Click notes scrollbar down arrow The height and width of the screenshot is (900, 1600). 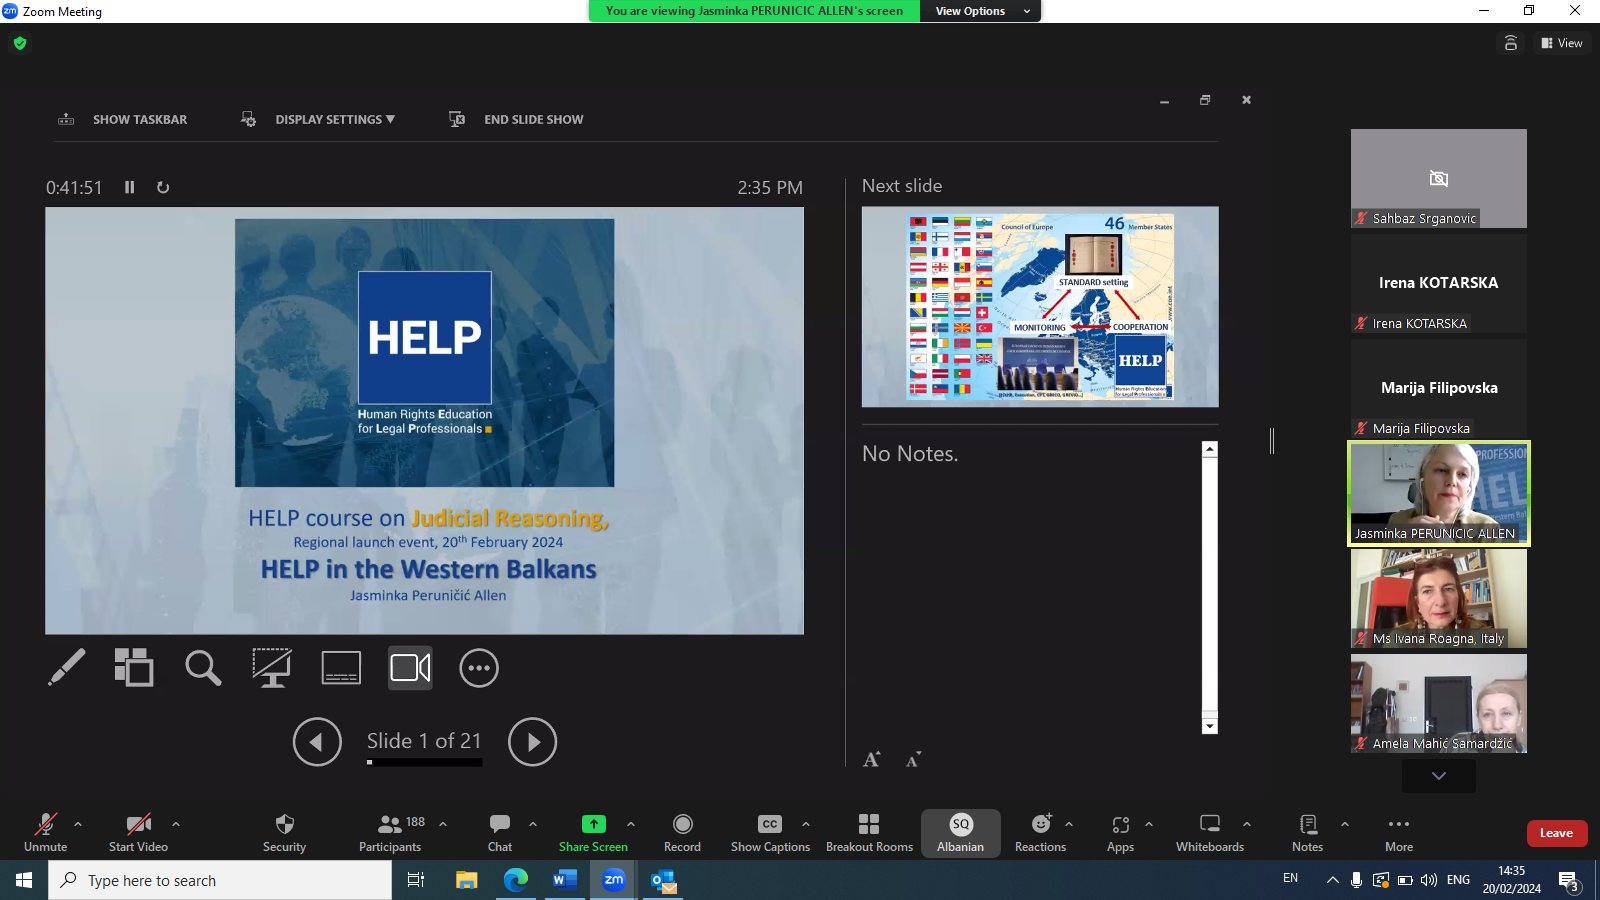(1210, 726)
